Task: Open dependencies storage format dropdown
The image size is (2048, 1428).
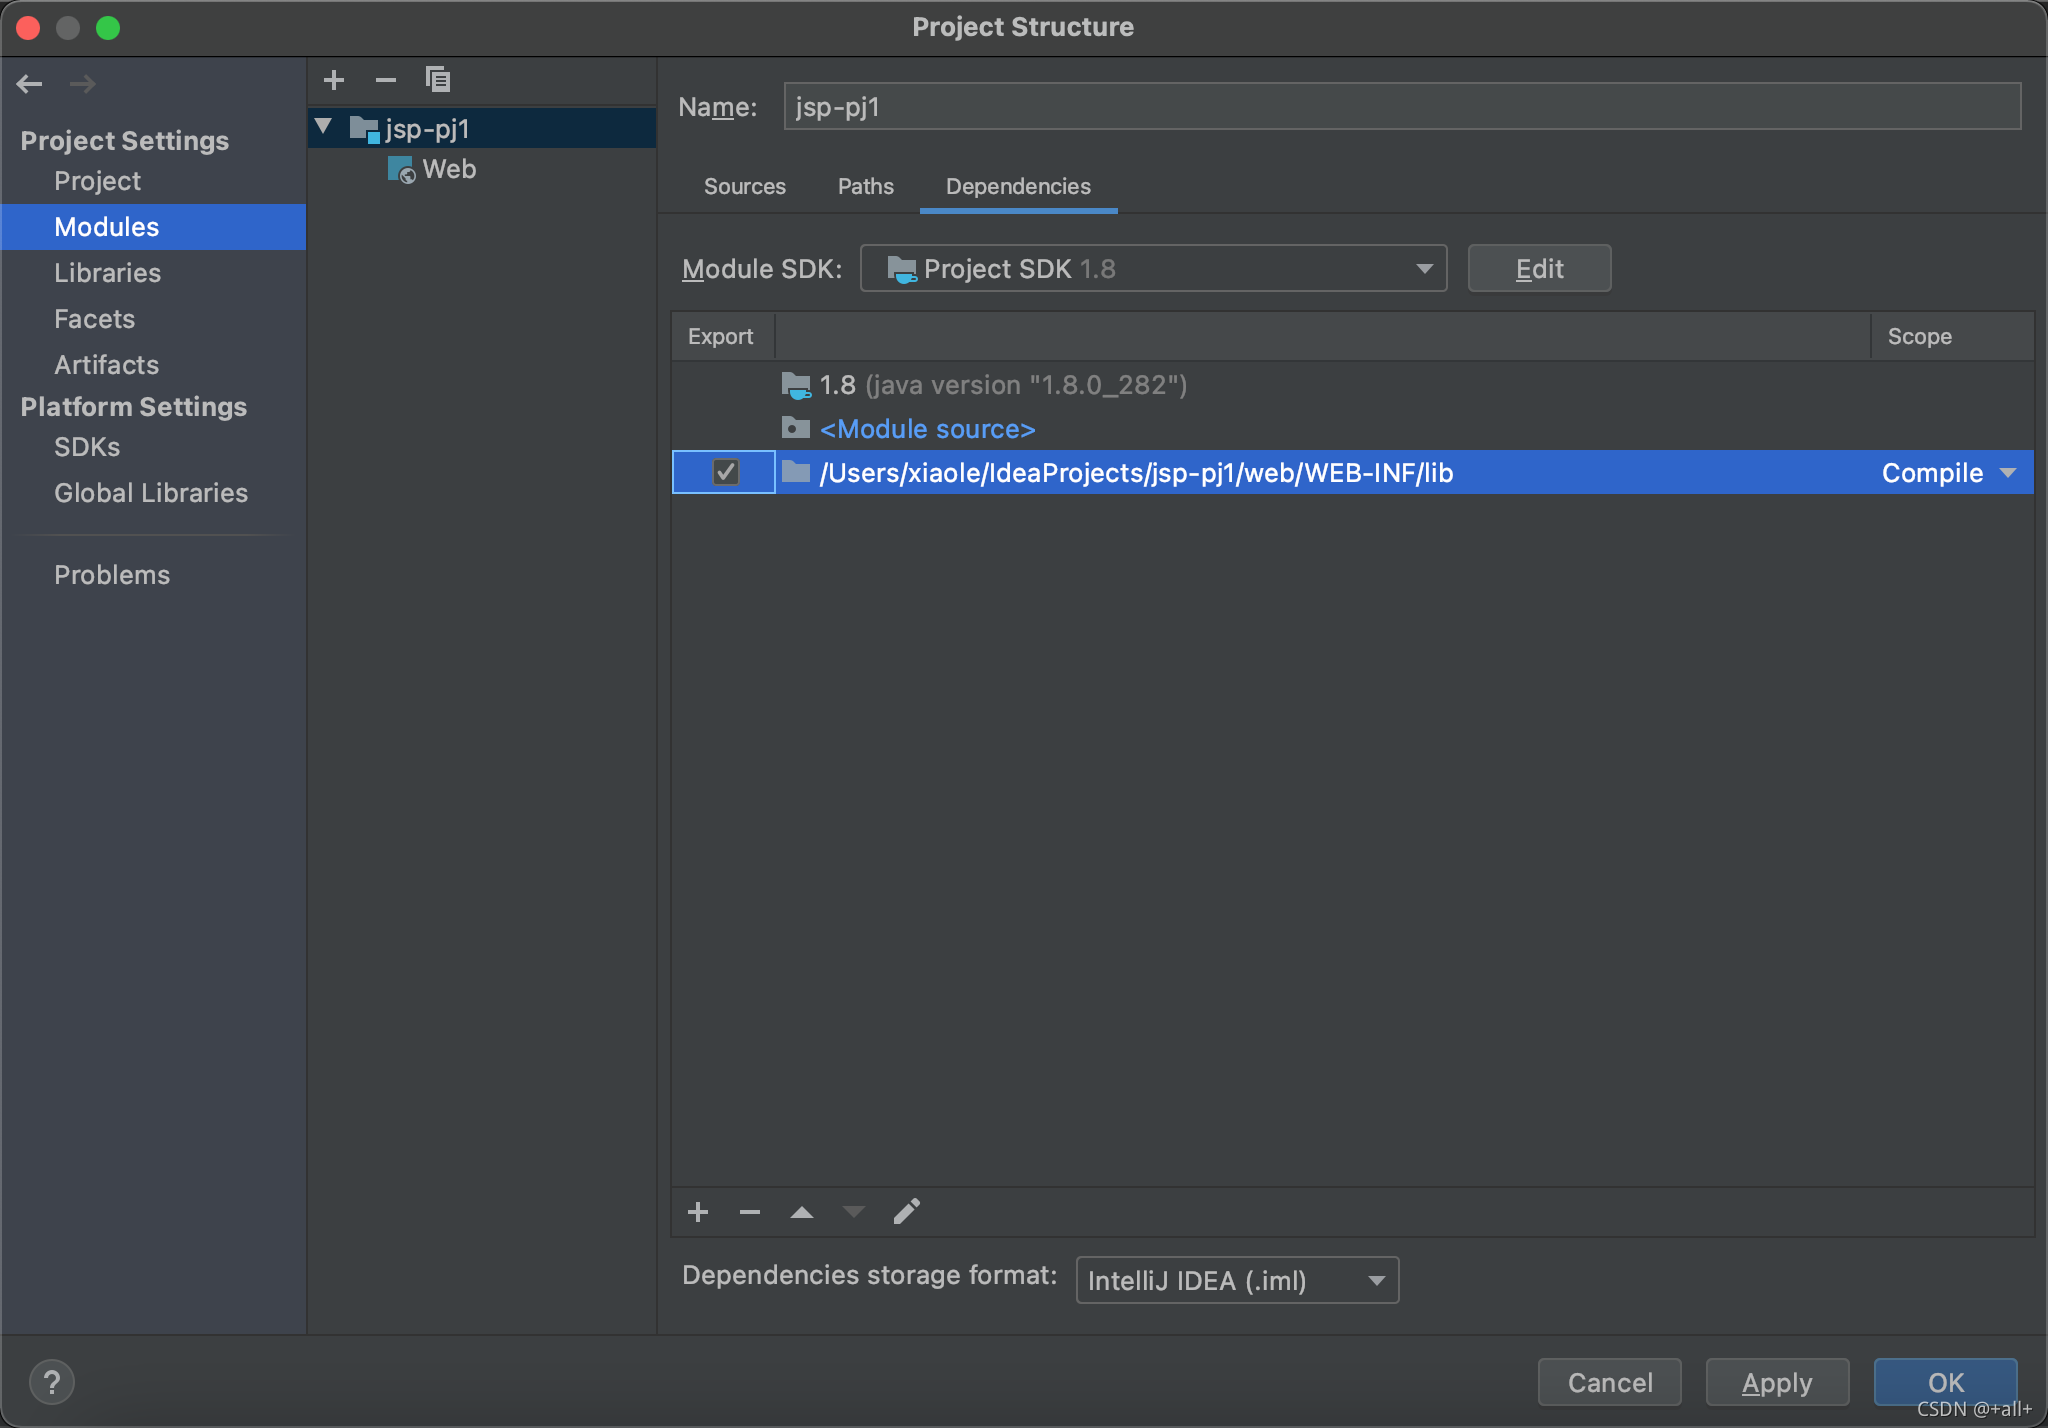Action: (x=1237, y=1280)
